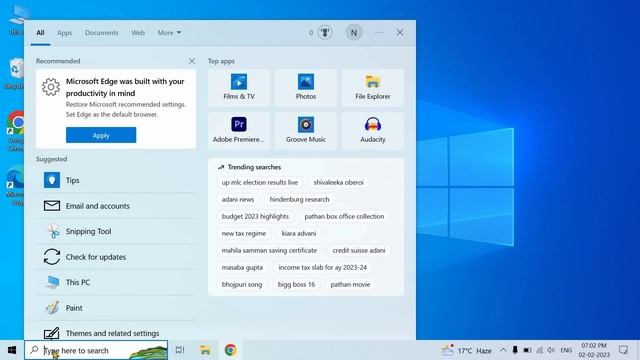Search trending 'up mlc election results live'
The width and height of the screenshot is (640, 360).
click(260, 182)
